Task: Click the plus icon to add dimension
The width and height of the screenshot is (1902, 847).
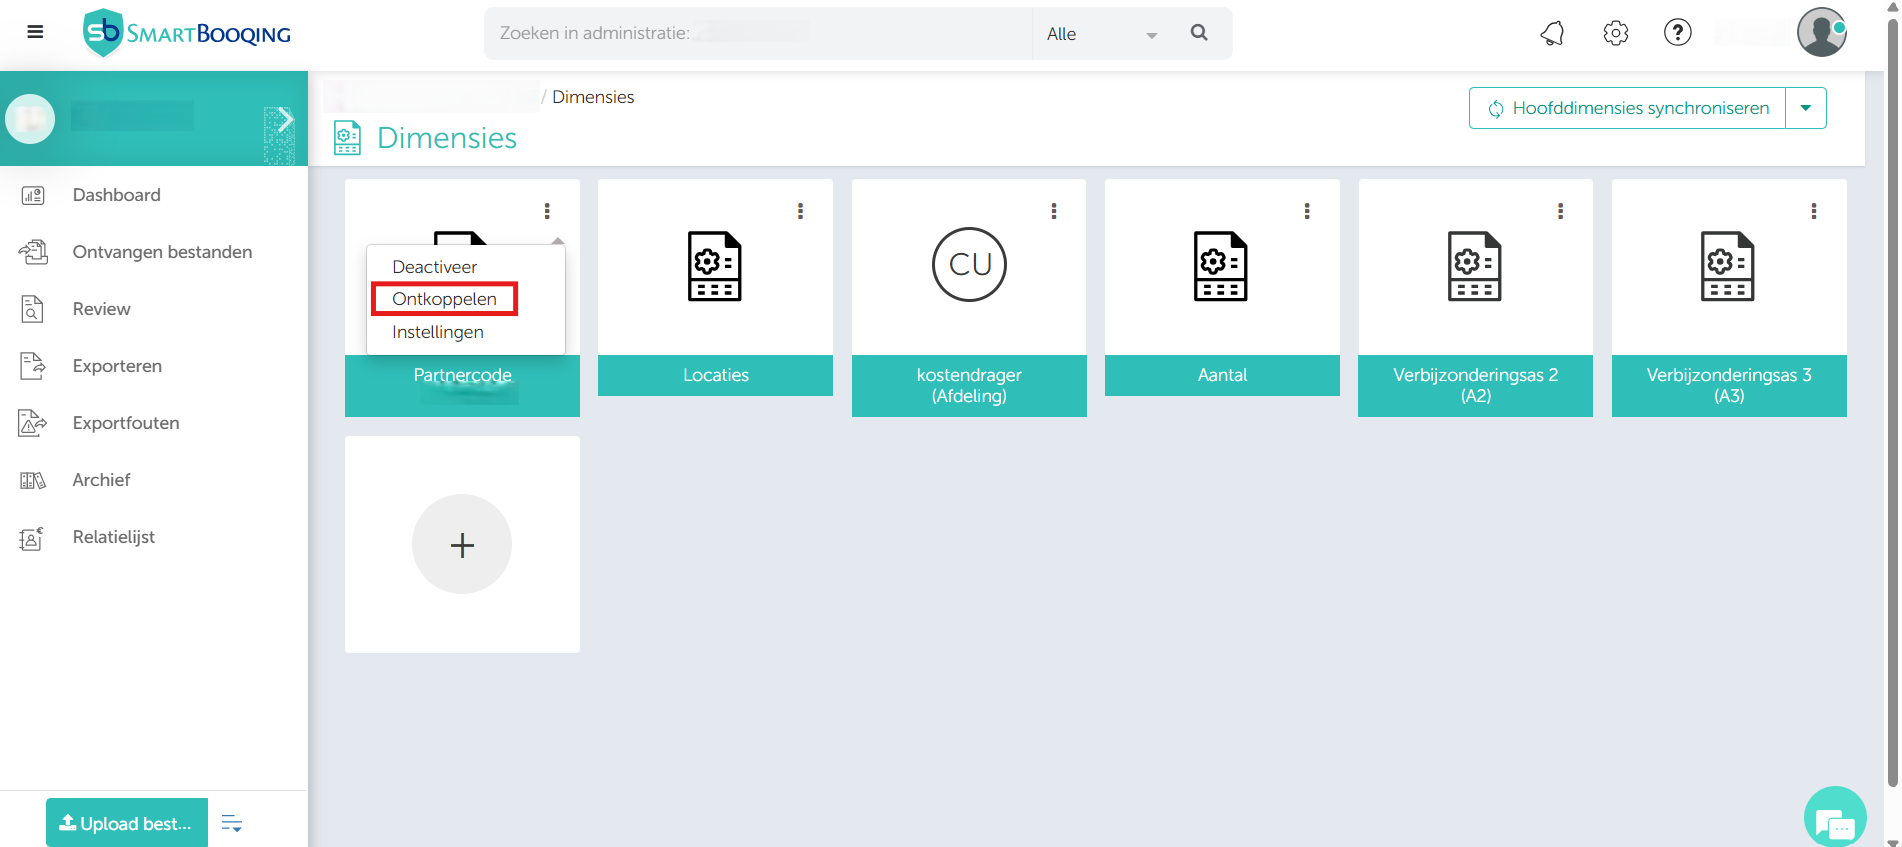Action: [462, 545]
